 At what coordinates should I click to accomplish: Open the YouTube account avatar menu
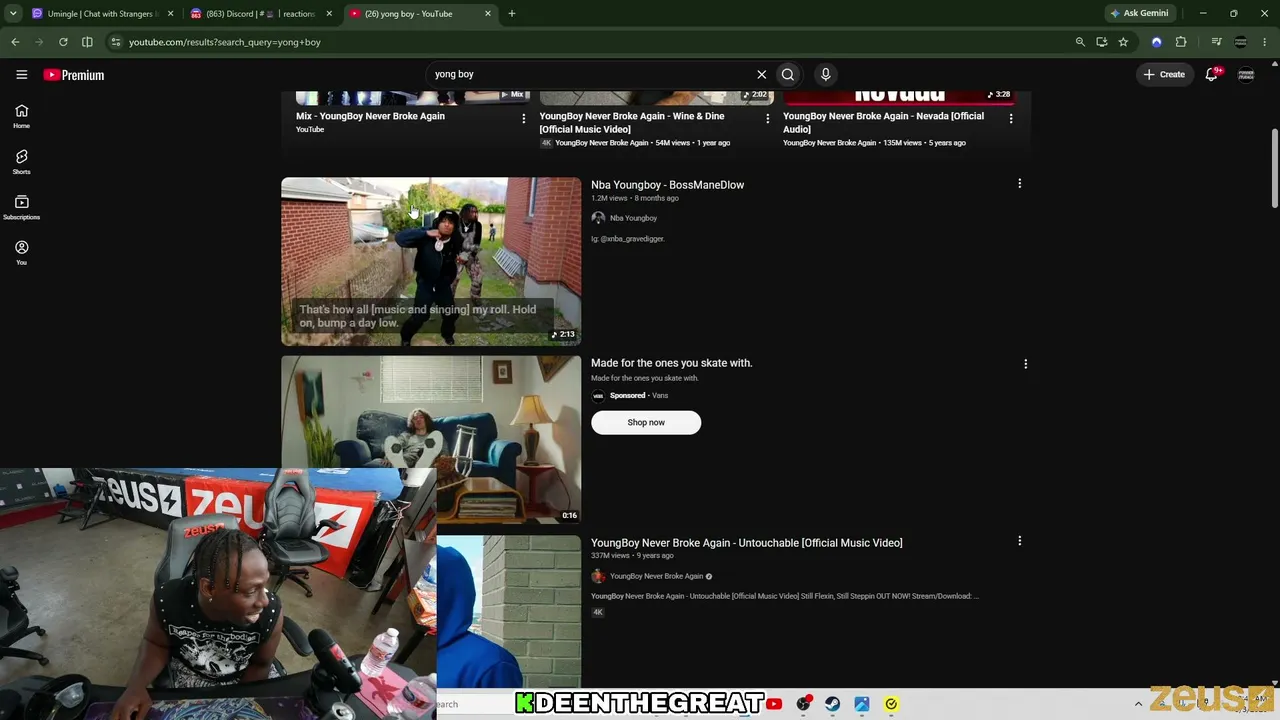coord(1246,74)
